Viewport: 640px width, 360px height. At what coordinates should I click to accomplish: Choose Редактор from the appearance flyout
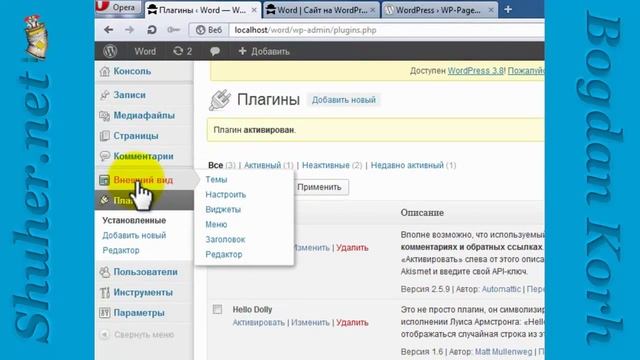click(x=224, y=254)
